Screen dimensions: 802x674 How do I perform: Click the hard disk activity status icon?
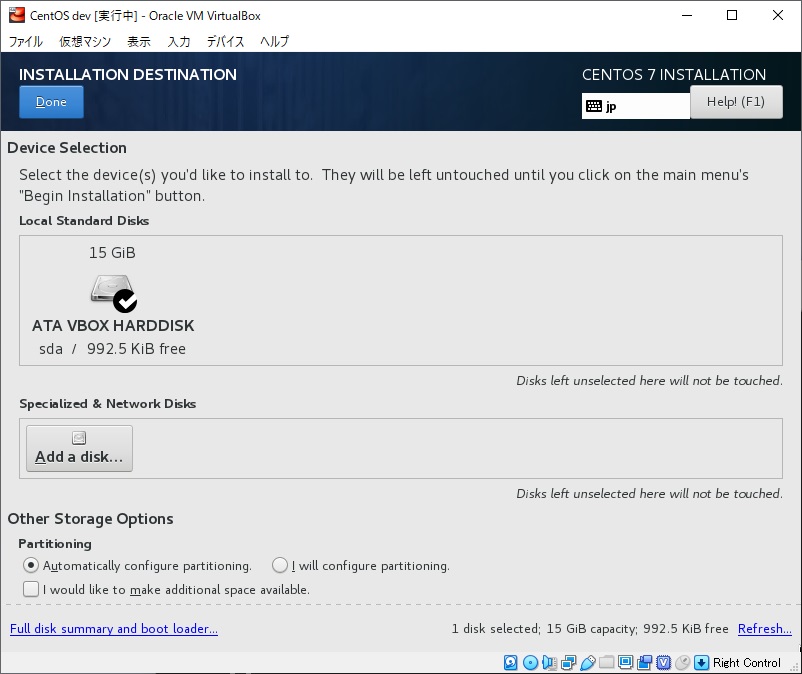(x=510, y=663)
